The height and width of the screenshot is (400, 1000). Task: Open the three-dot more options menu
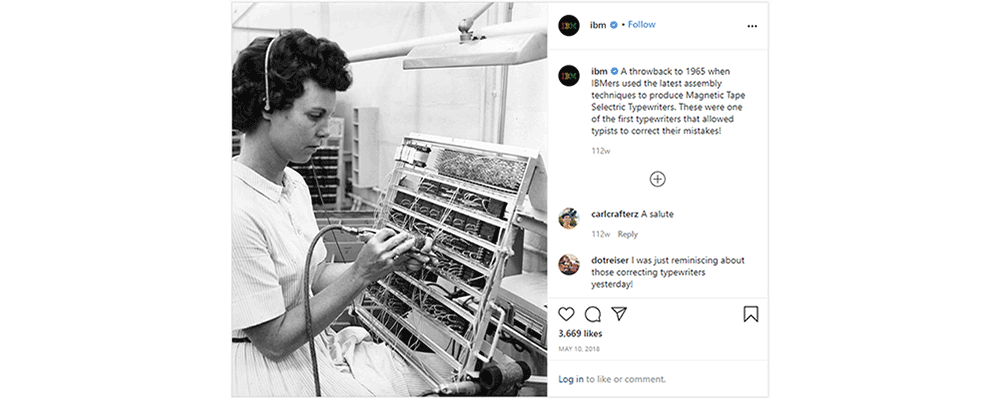752,26
